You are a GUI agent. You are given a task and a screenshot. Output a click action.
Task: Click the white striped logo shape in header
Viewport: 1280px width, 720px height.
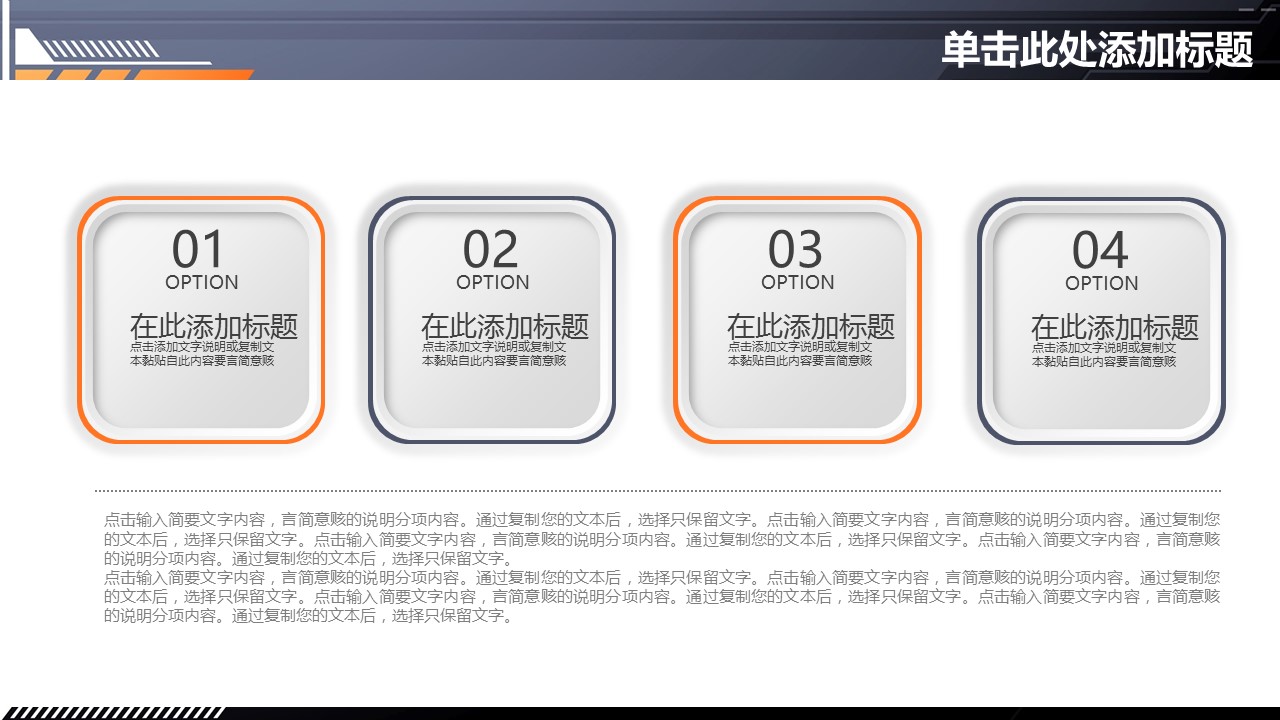click(x=100, y=49)
